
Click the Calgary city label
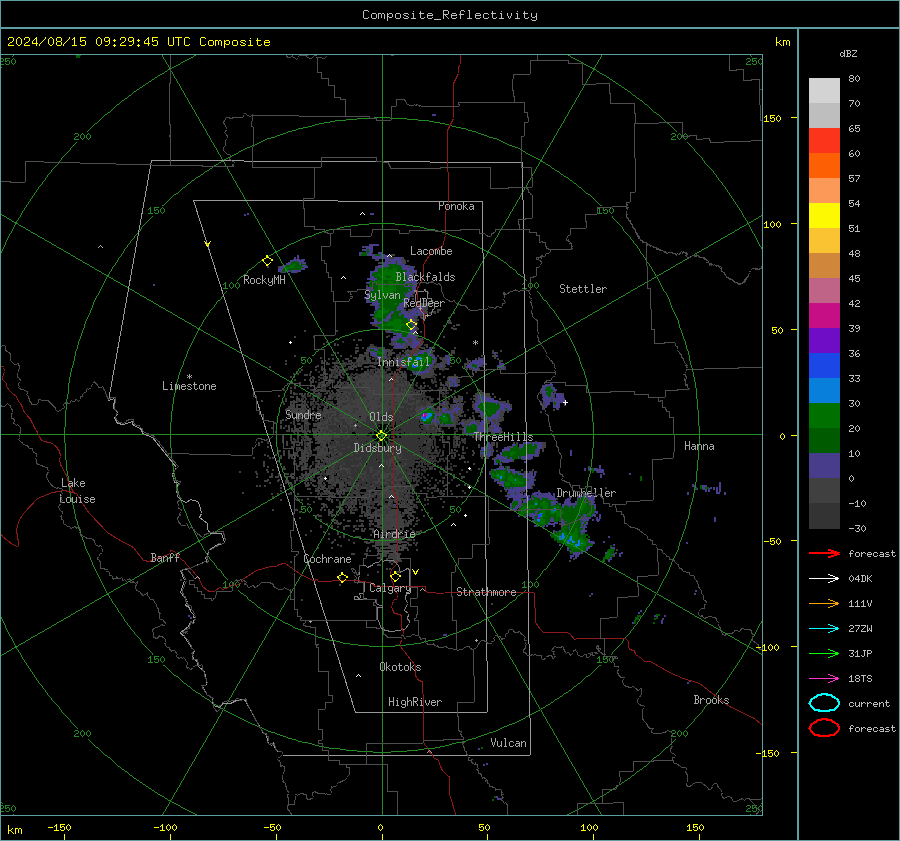click(390, 588)
